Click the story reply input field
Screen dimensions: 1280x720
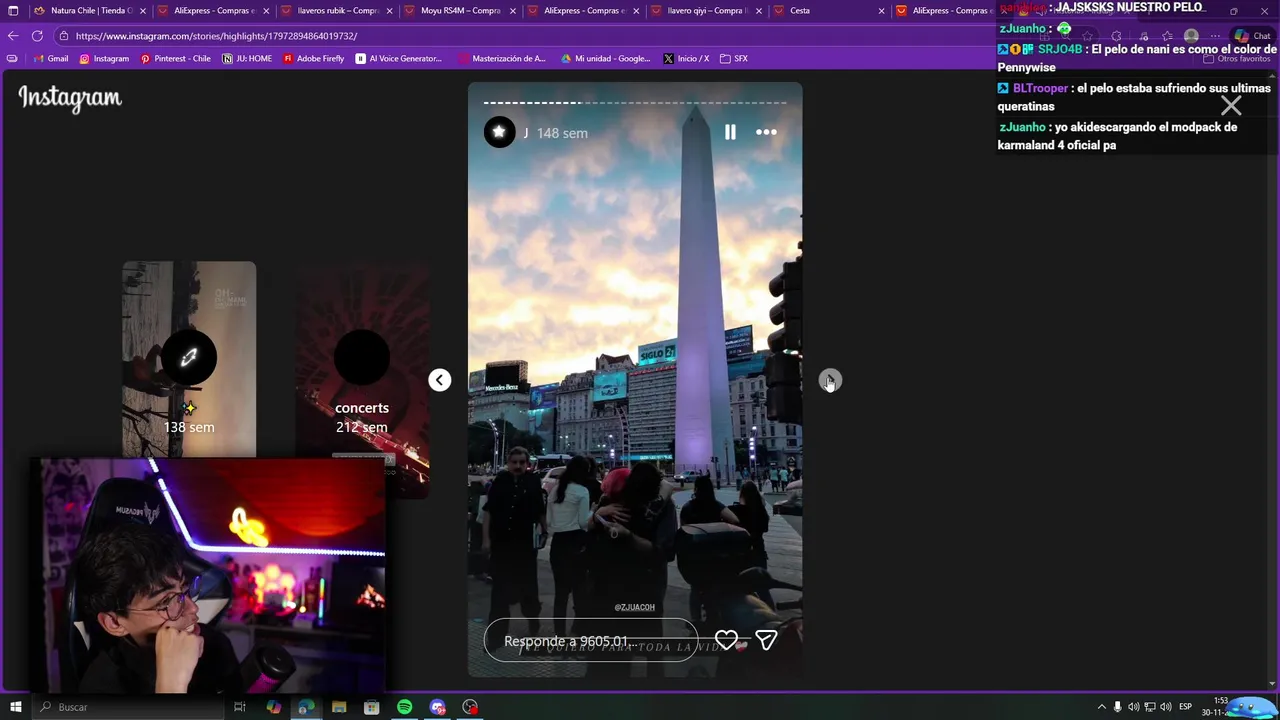[x=591, y=640]
